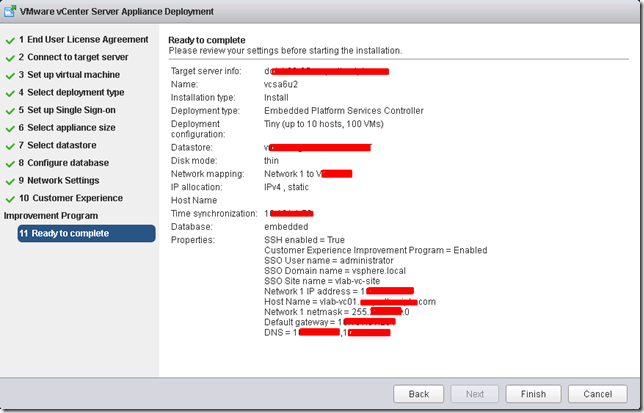Click 'Embedded Platform Services Controller' value

pyautogui.click(x=344, y=111)
